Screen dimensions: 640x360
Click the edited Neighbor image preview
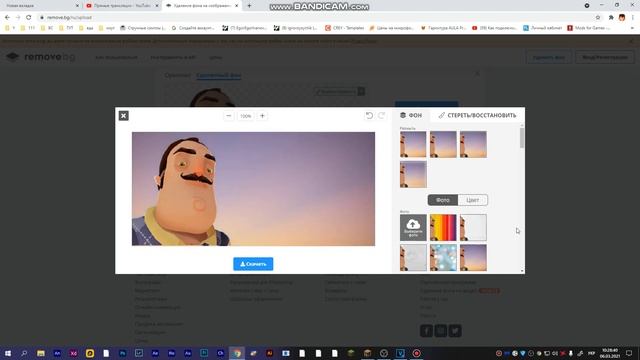coord(253,189)
